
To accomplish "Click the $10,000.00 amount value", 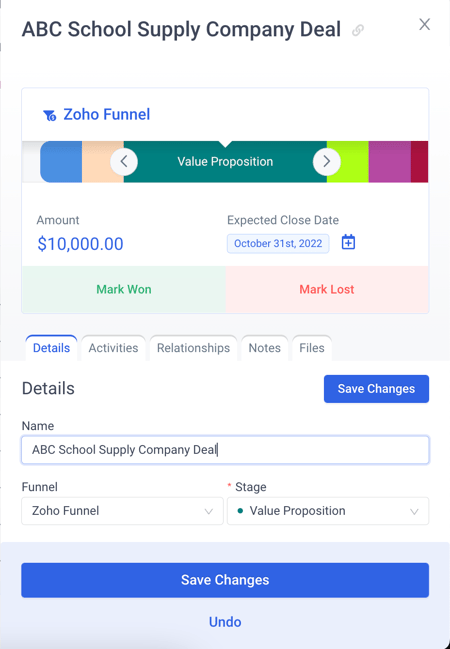I will 80,244.
